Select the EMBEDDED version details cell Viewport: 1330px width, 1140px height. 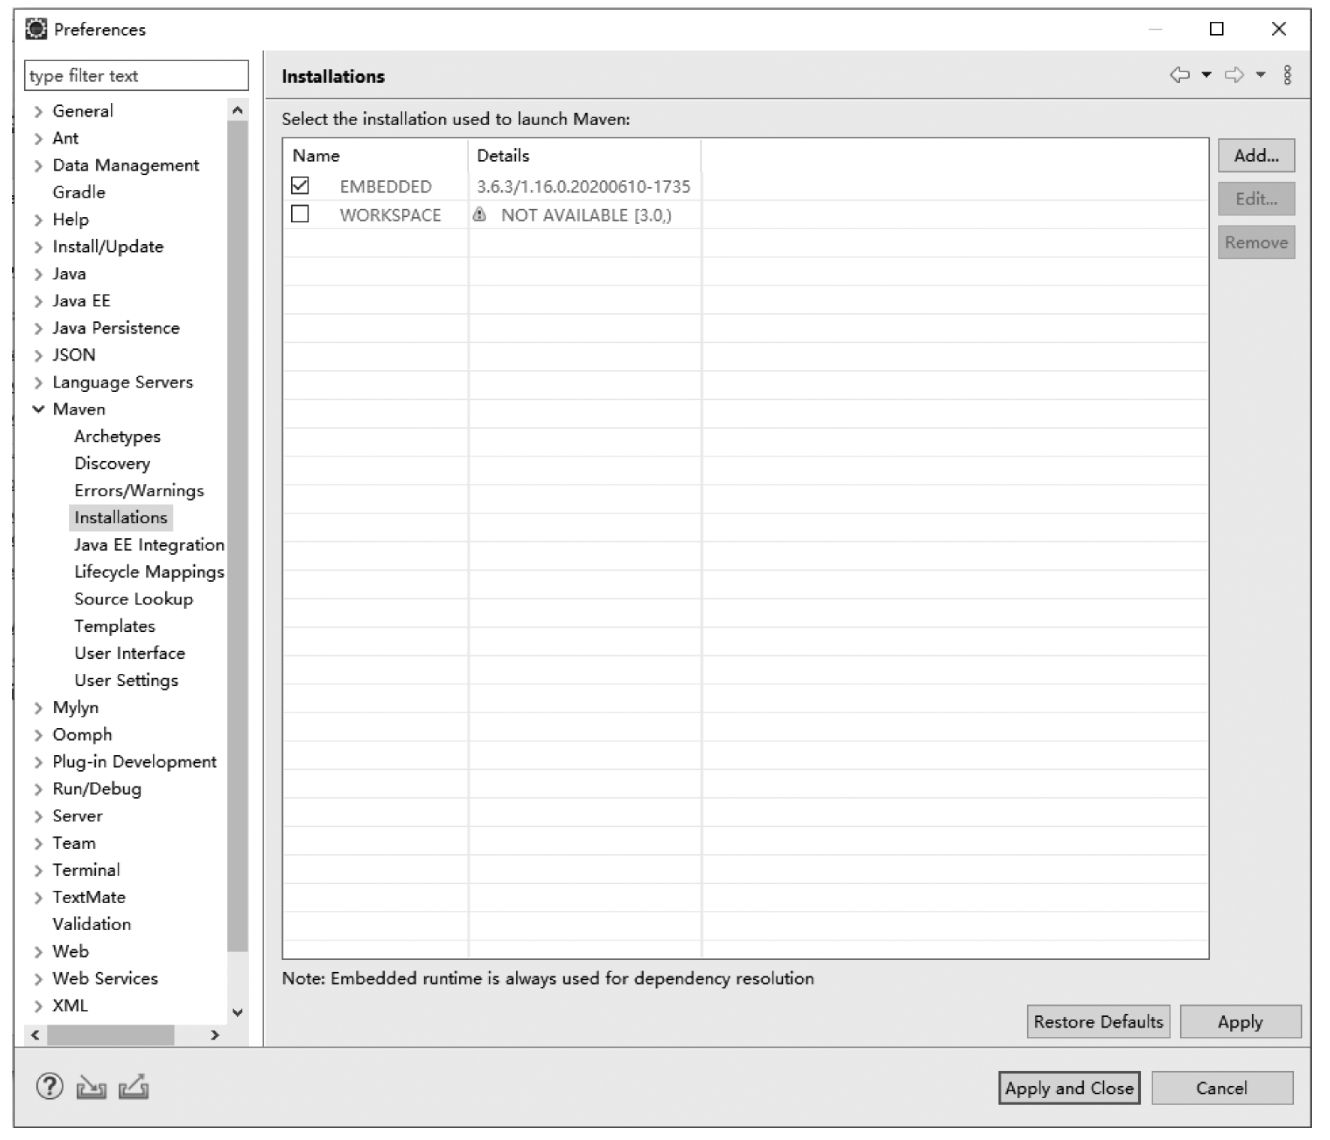point(584,186)
